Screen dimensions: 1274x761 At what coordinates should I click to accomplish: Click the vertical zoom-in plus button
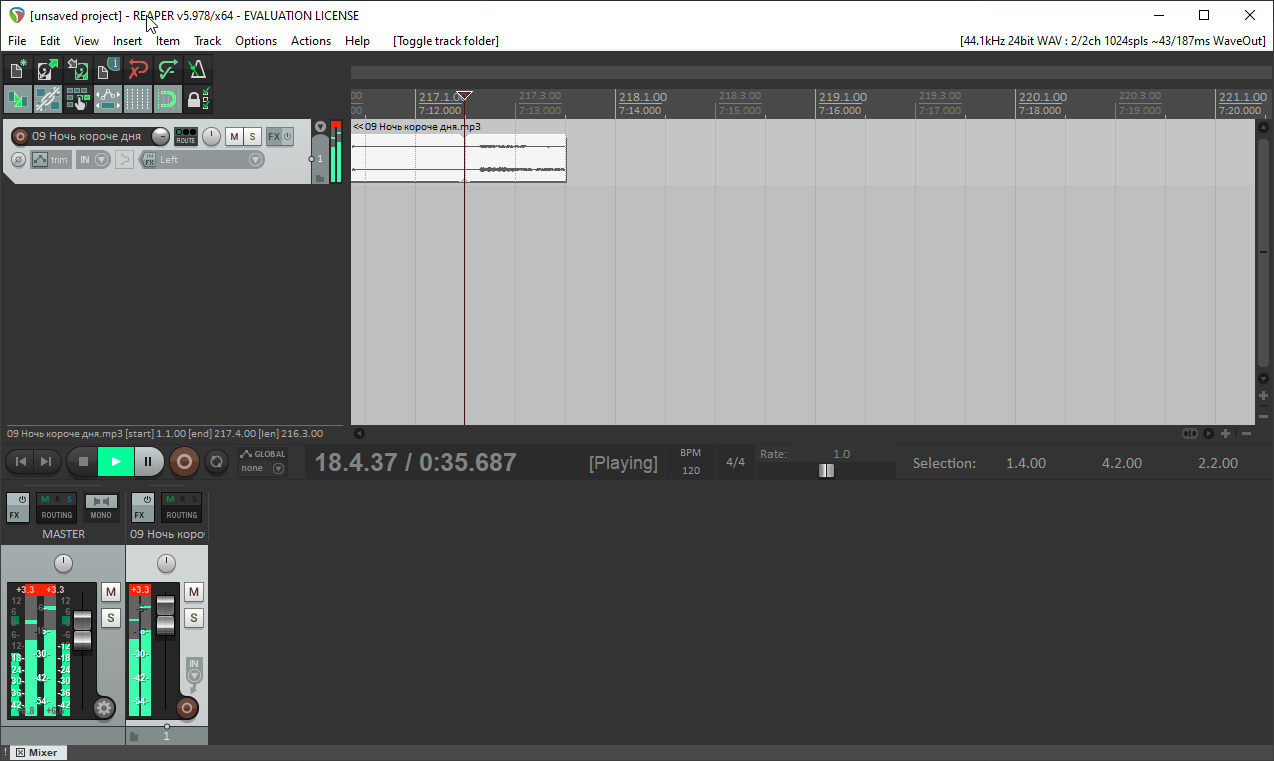click(1264, 396)
